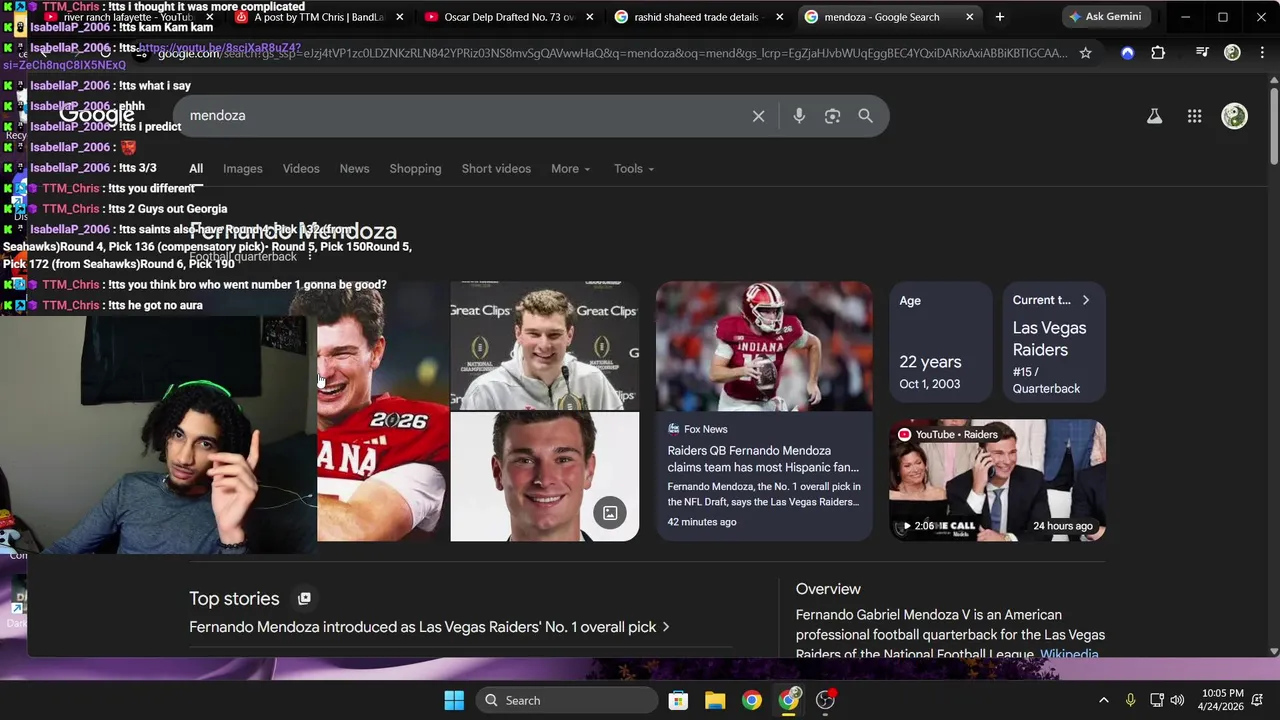Open the suit headshot photo

(x=544, y=477)
